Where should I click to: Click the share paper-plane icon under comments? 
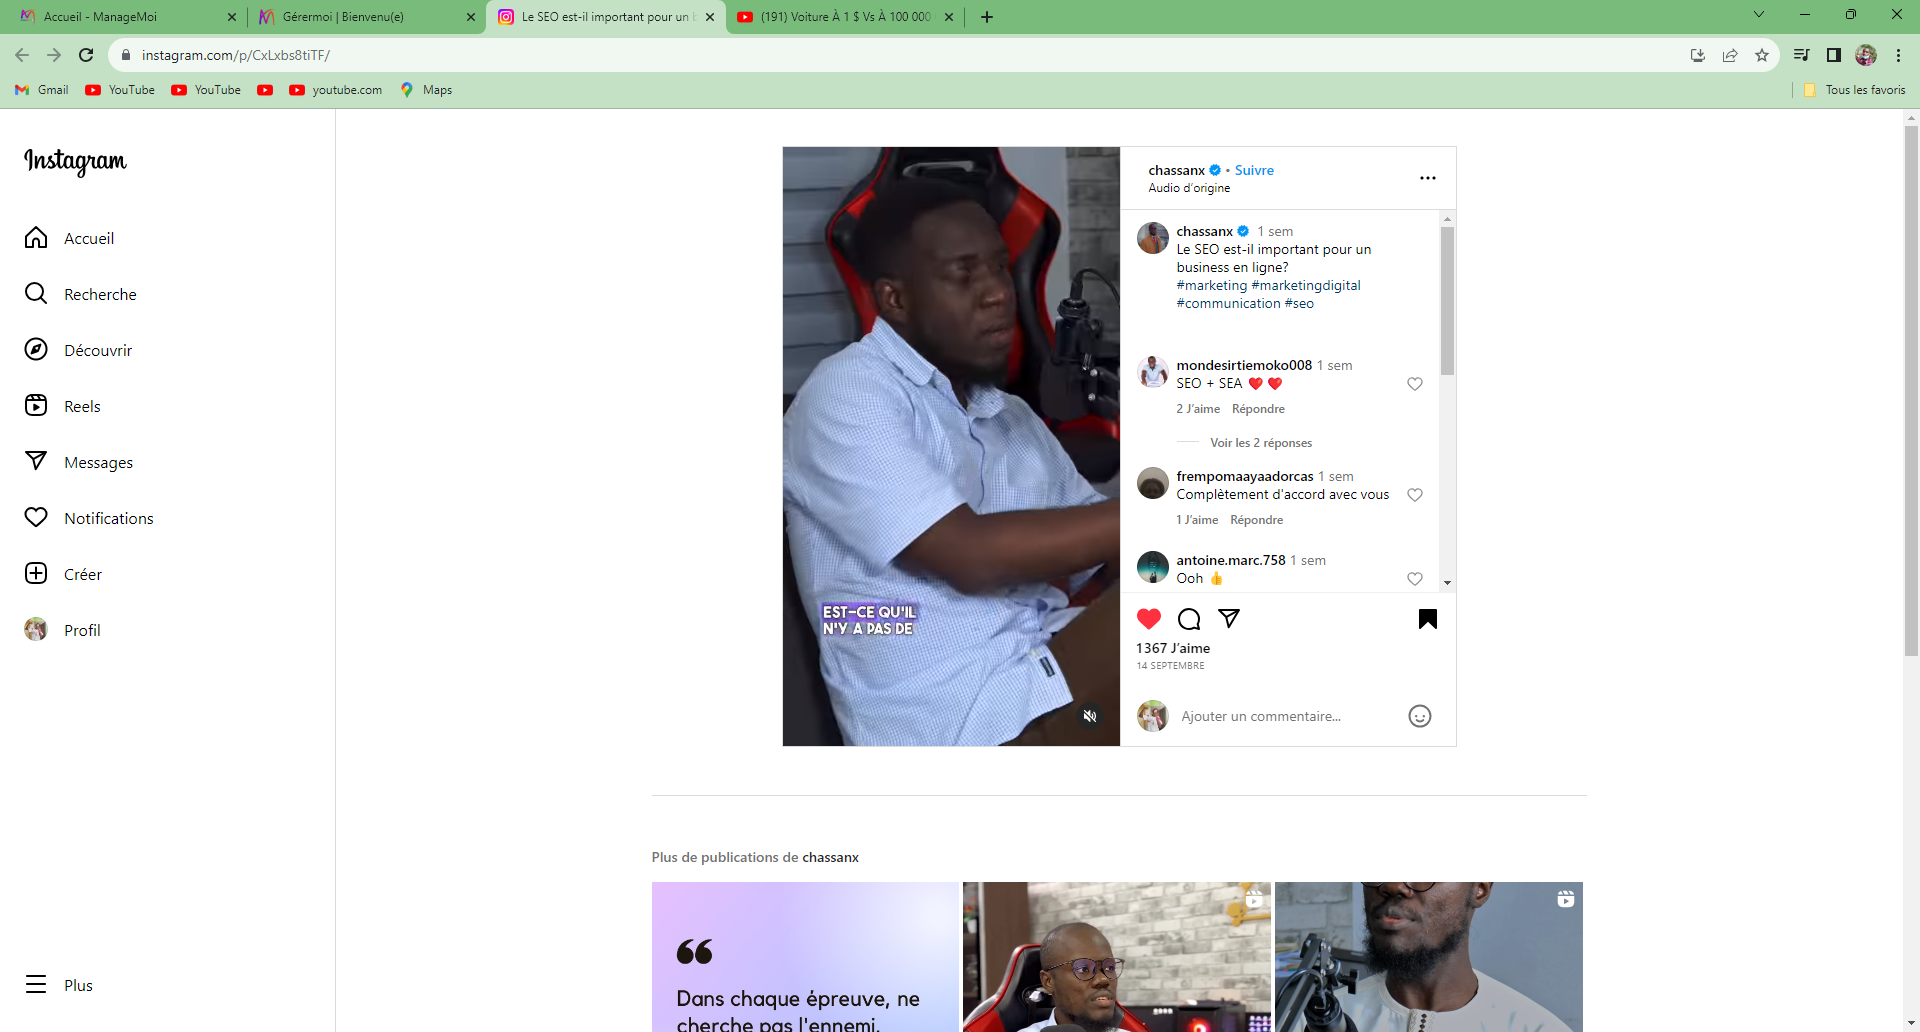click(1229, 619)
